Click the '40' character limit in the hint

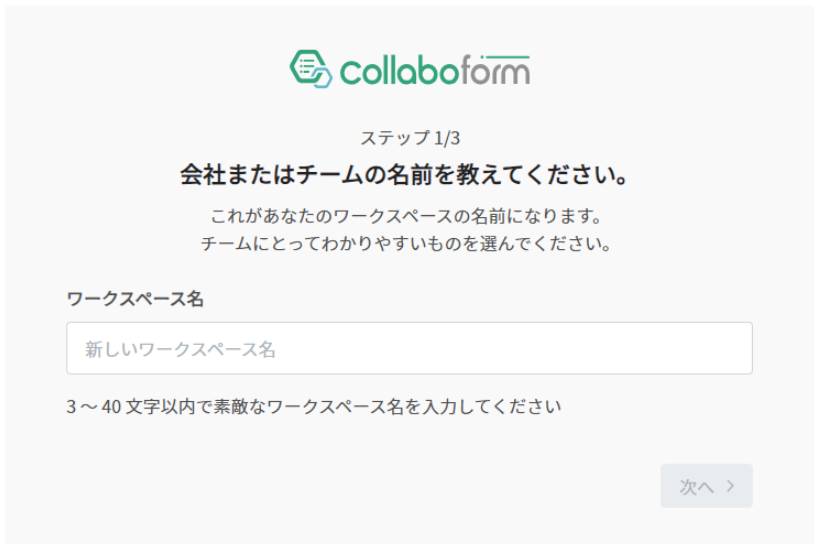(x=111, y=407)
